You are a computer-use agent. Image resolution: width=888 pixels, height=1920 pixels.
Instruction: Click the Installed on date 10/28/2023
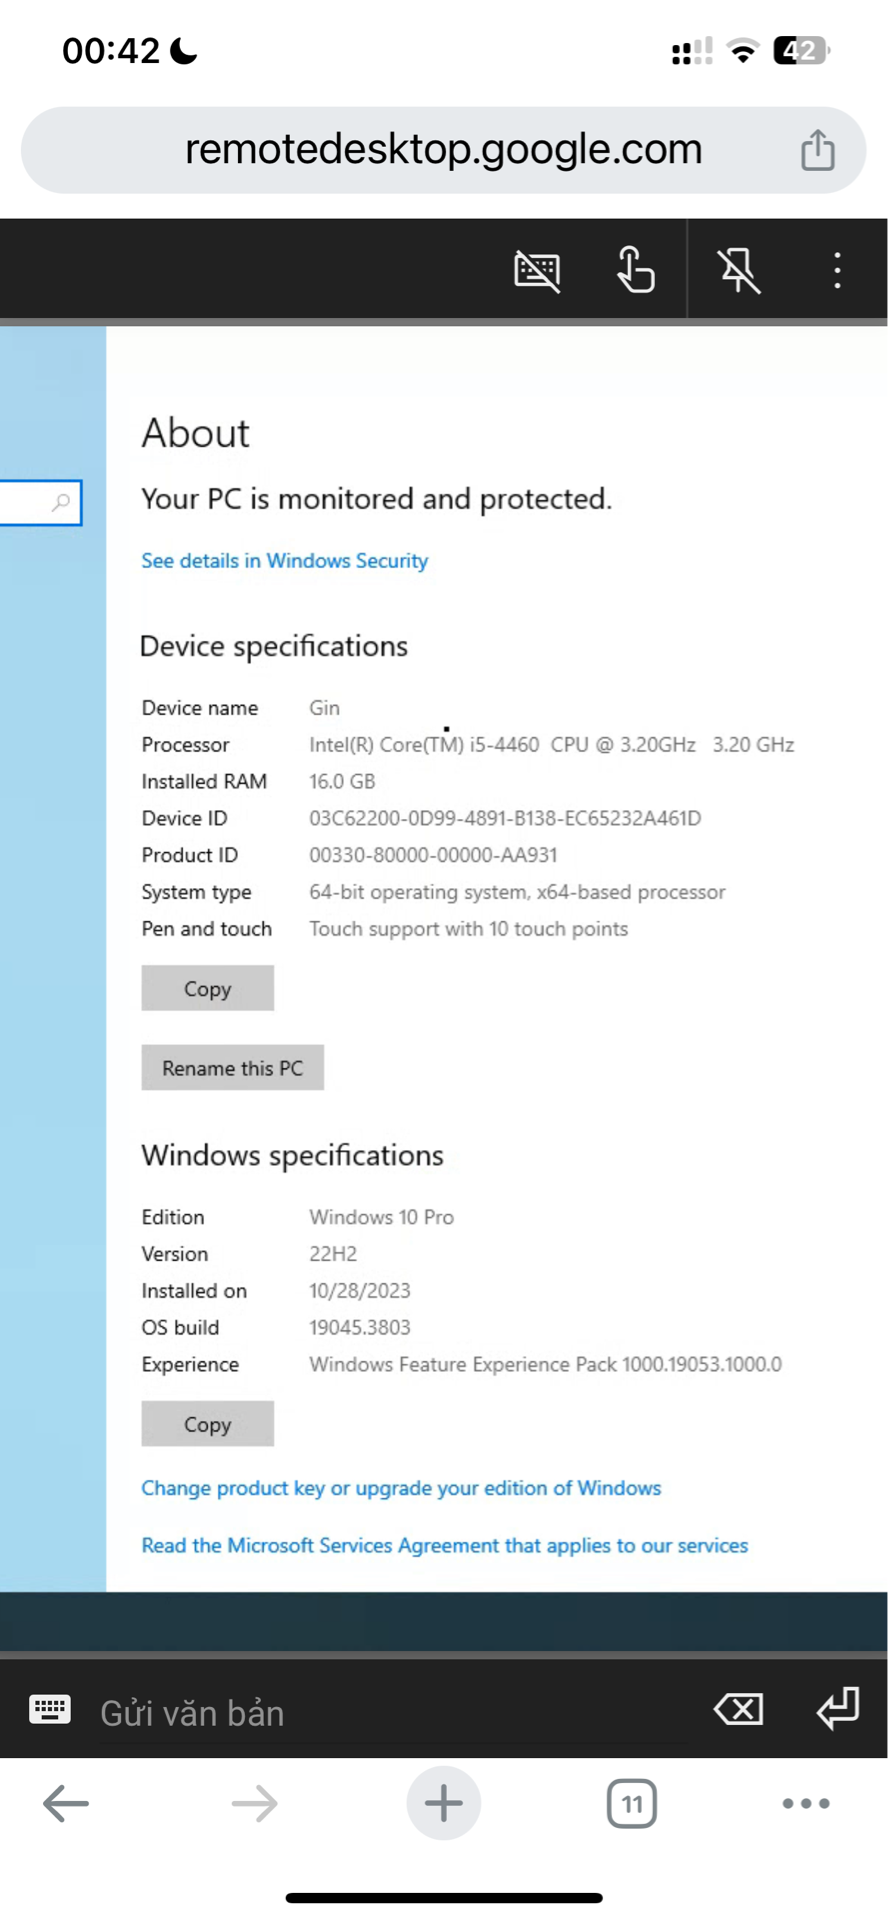pos(360,1291)
